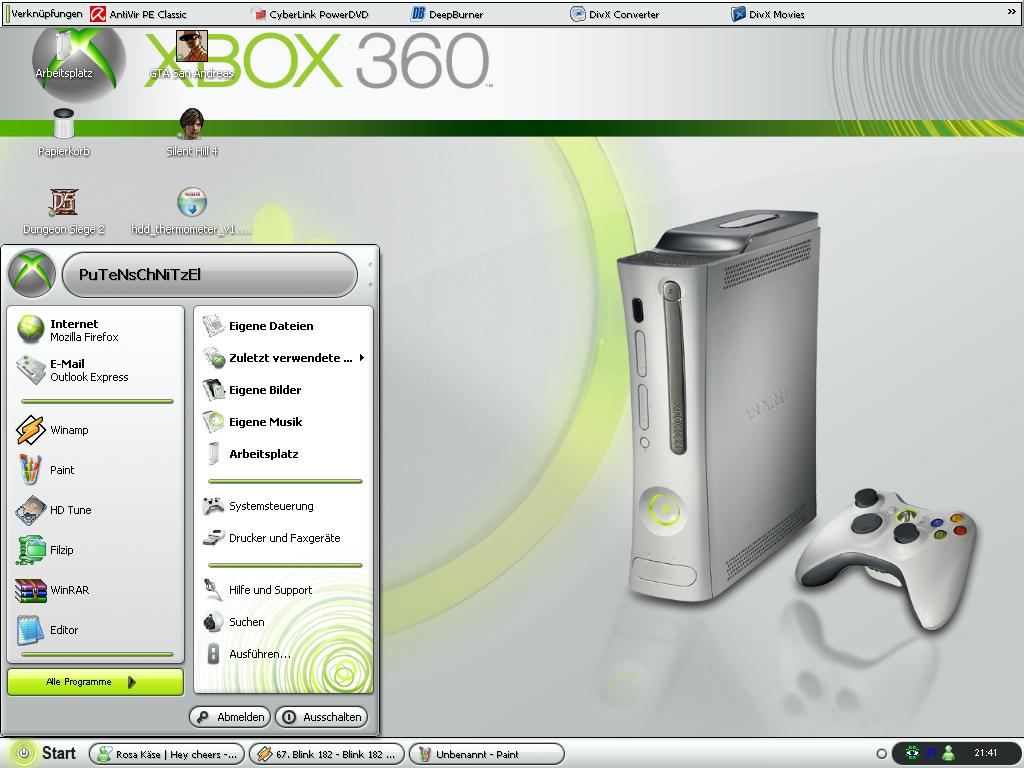
Task: Open hdd_thermometer desktop file icon
Action: 191,212
